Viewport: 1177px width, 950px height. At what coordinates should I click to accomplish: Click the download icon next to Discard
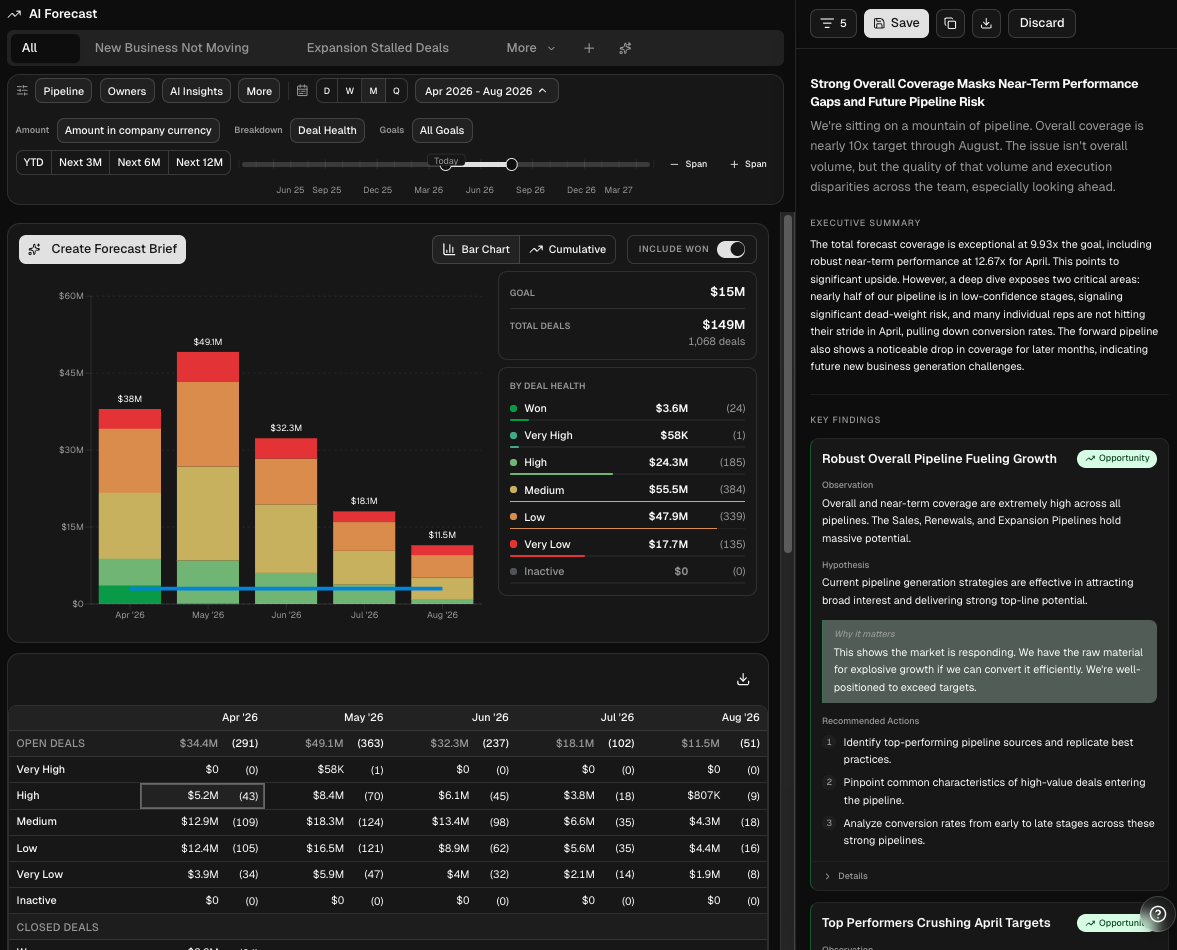(986, 23)
